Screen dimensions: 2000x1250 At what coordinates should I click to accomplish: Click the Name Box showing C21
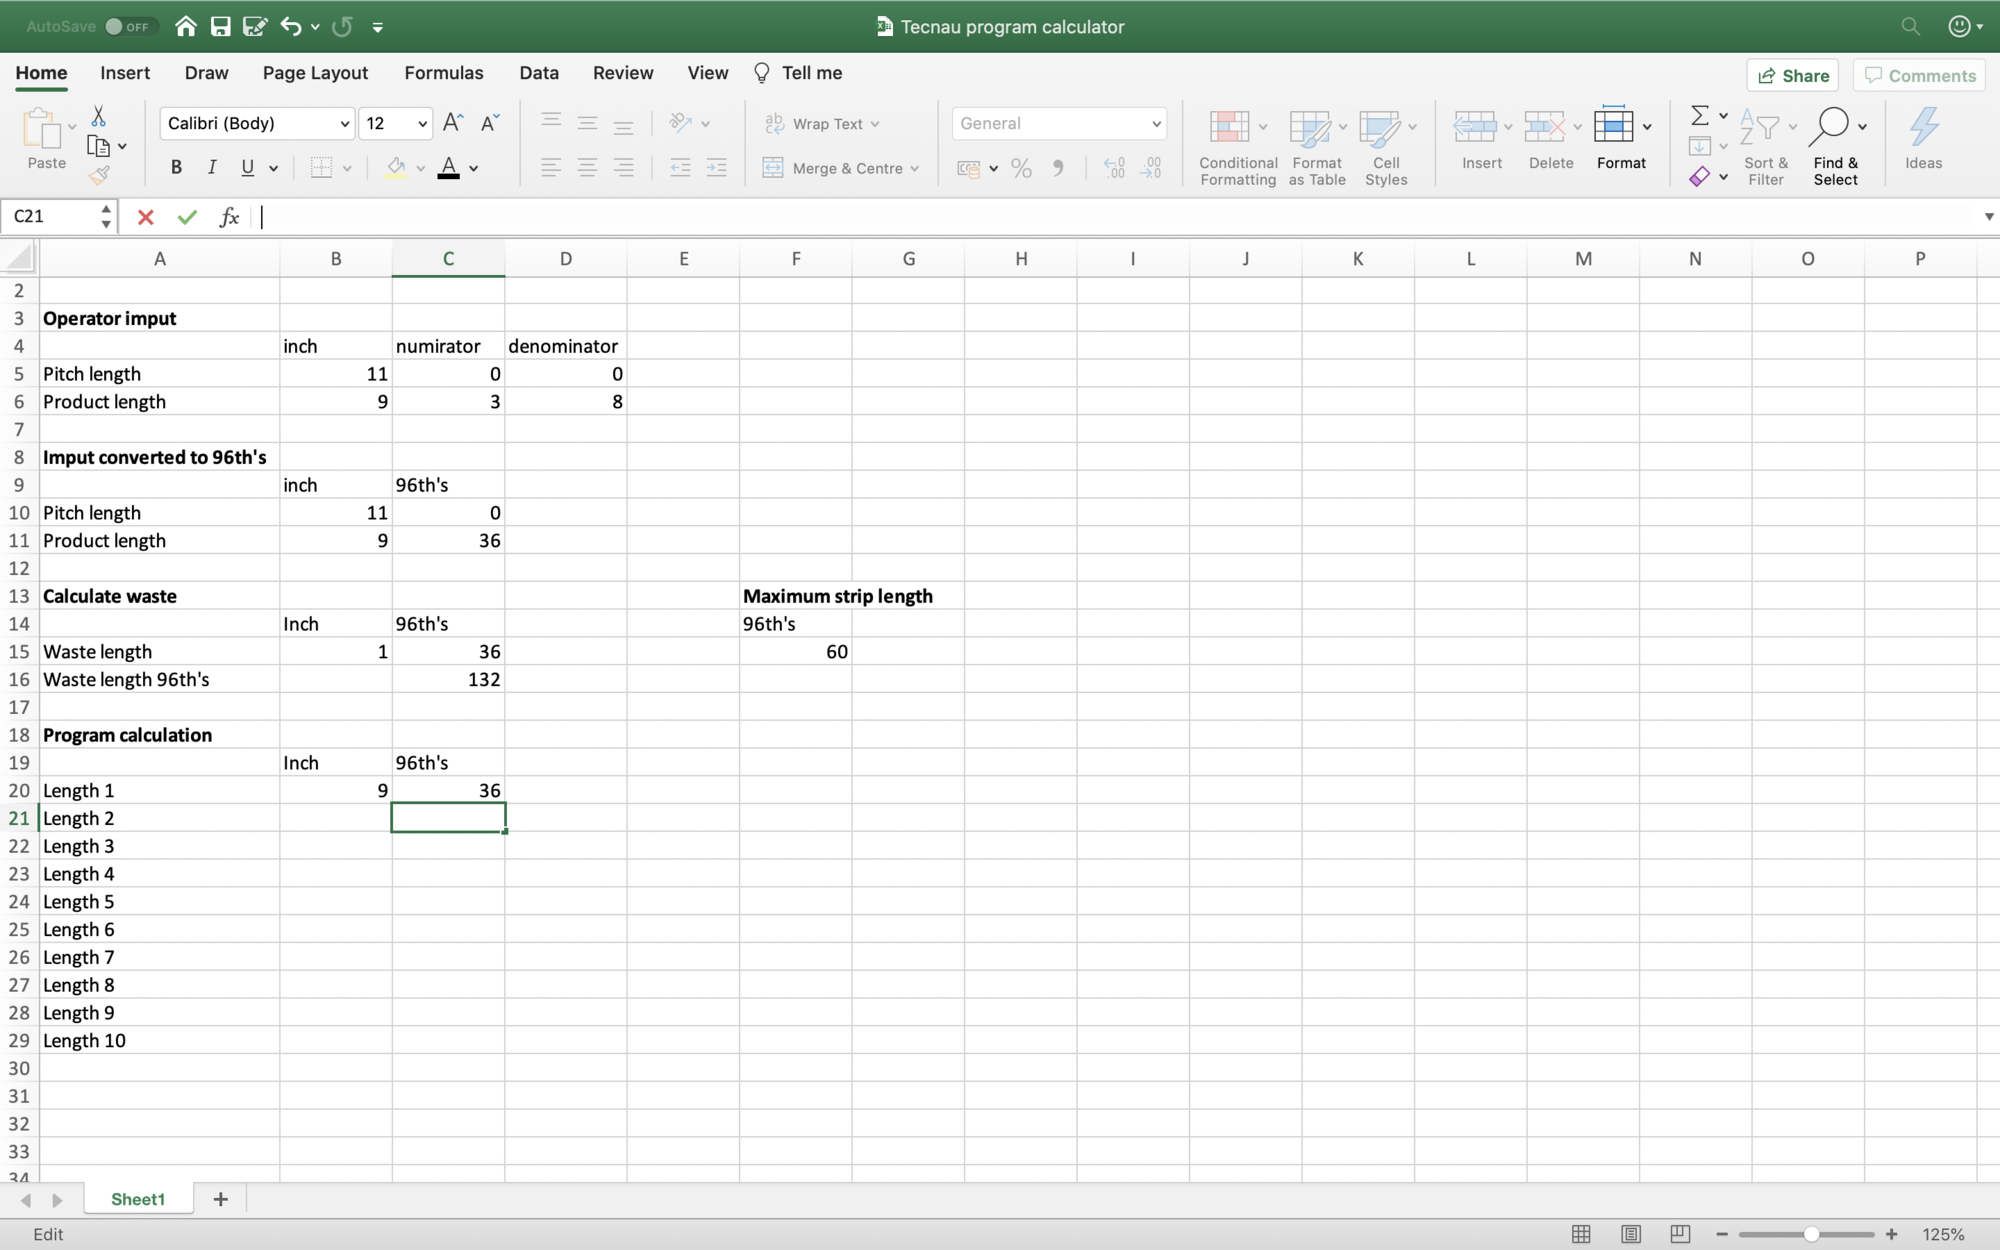click(50, 217)
